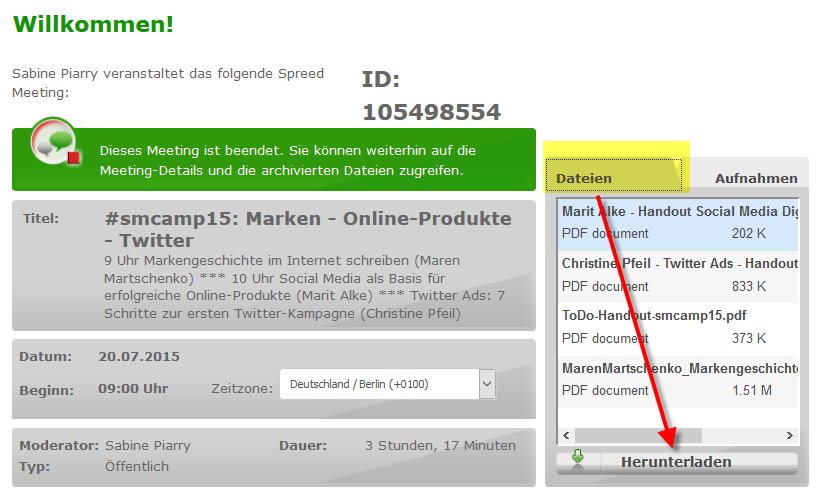Viewport: 817px width, 489px height.
Task: Click the Typ value Öffentlich
Action: point(137,466)
